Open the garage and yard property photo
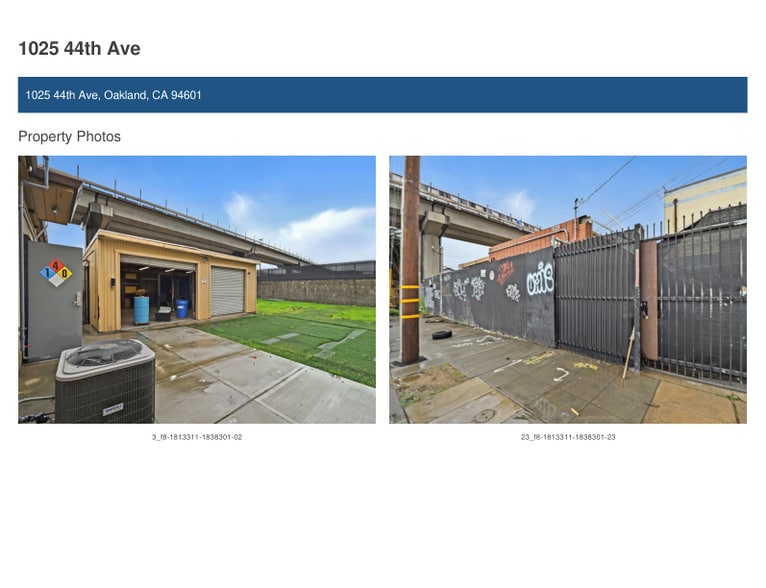 197,290
